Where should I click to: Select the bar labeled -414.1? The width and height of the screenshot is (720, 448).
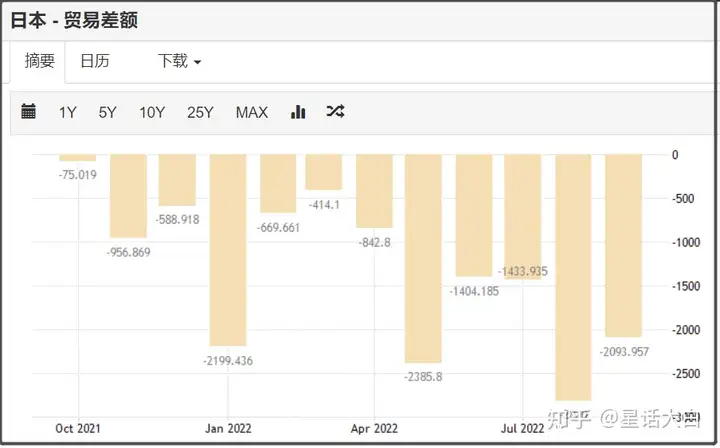pyautogui.click(x=324, y=172)
